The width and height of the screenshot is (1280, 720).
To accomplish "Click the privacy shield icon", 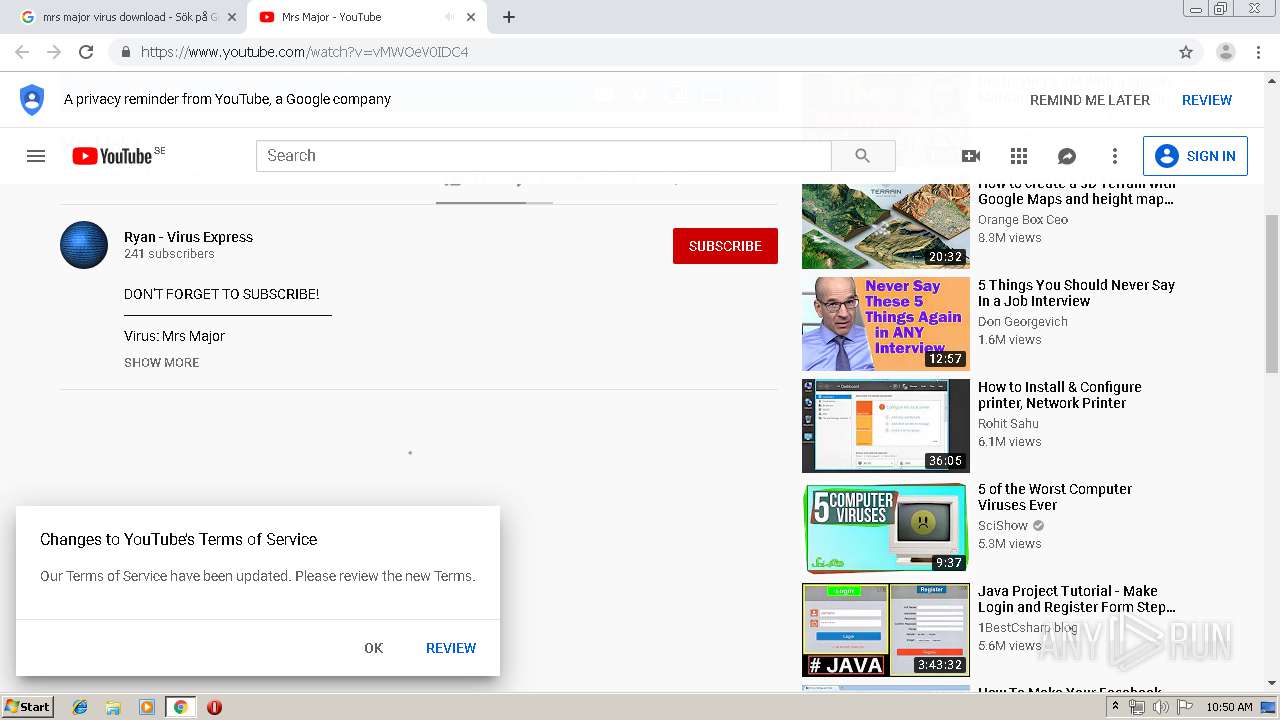I will [32, 99].
